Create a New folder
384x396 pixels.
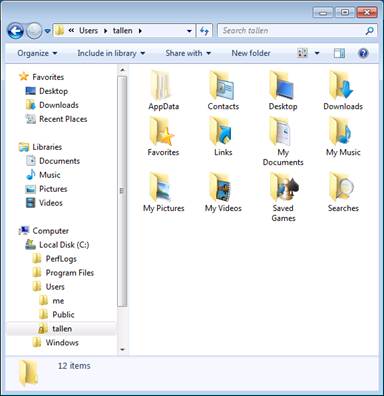click(251, 53)
